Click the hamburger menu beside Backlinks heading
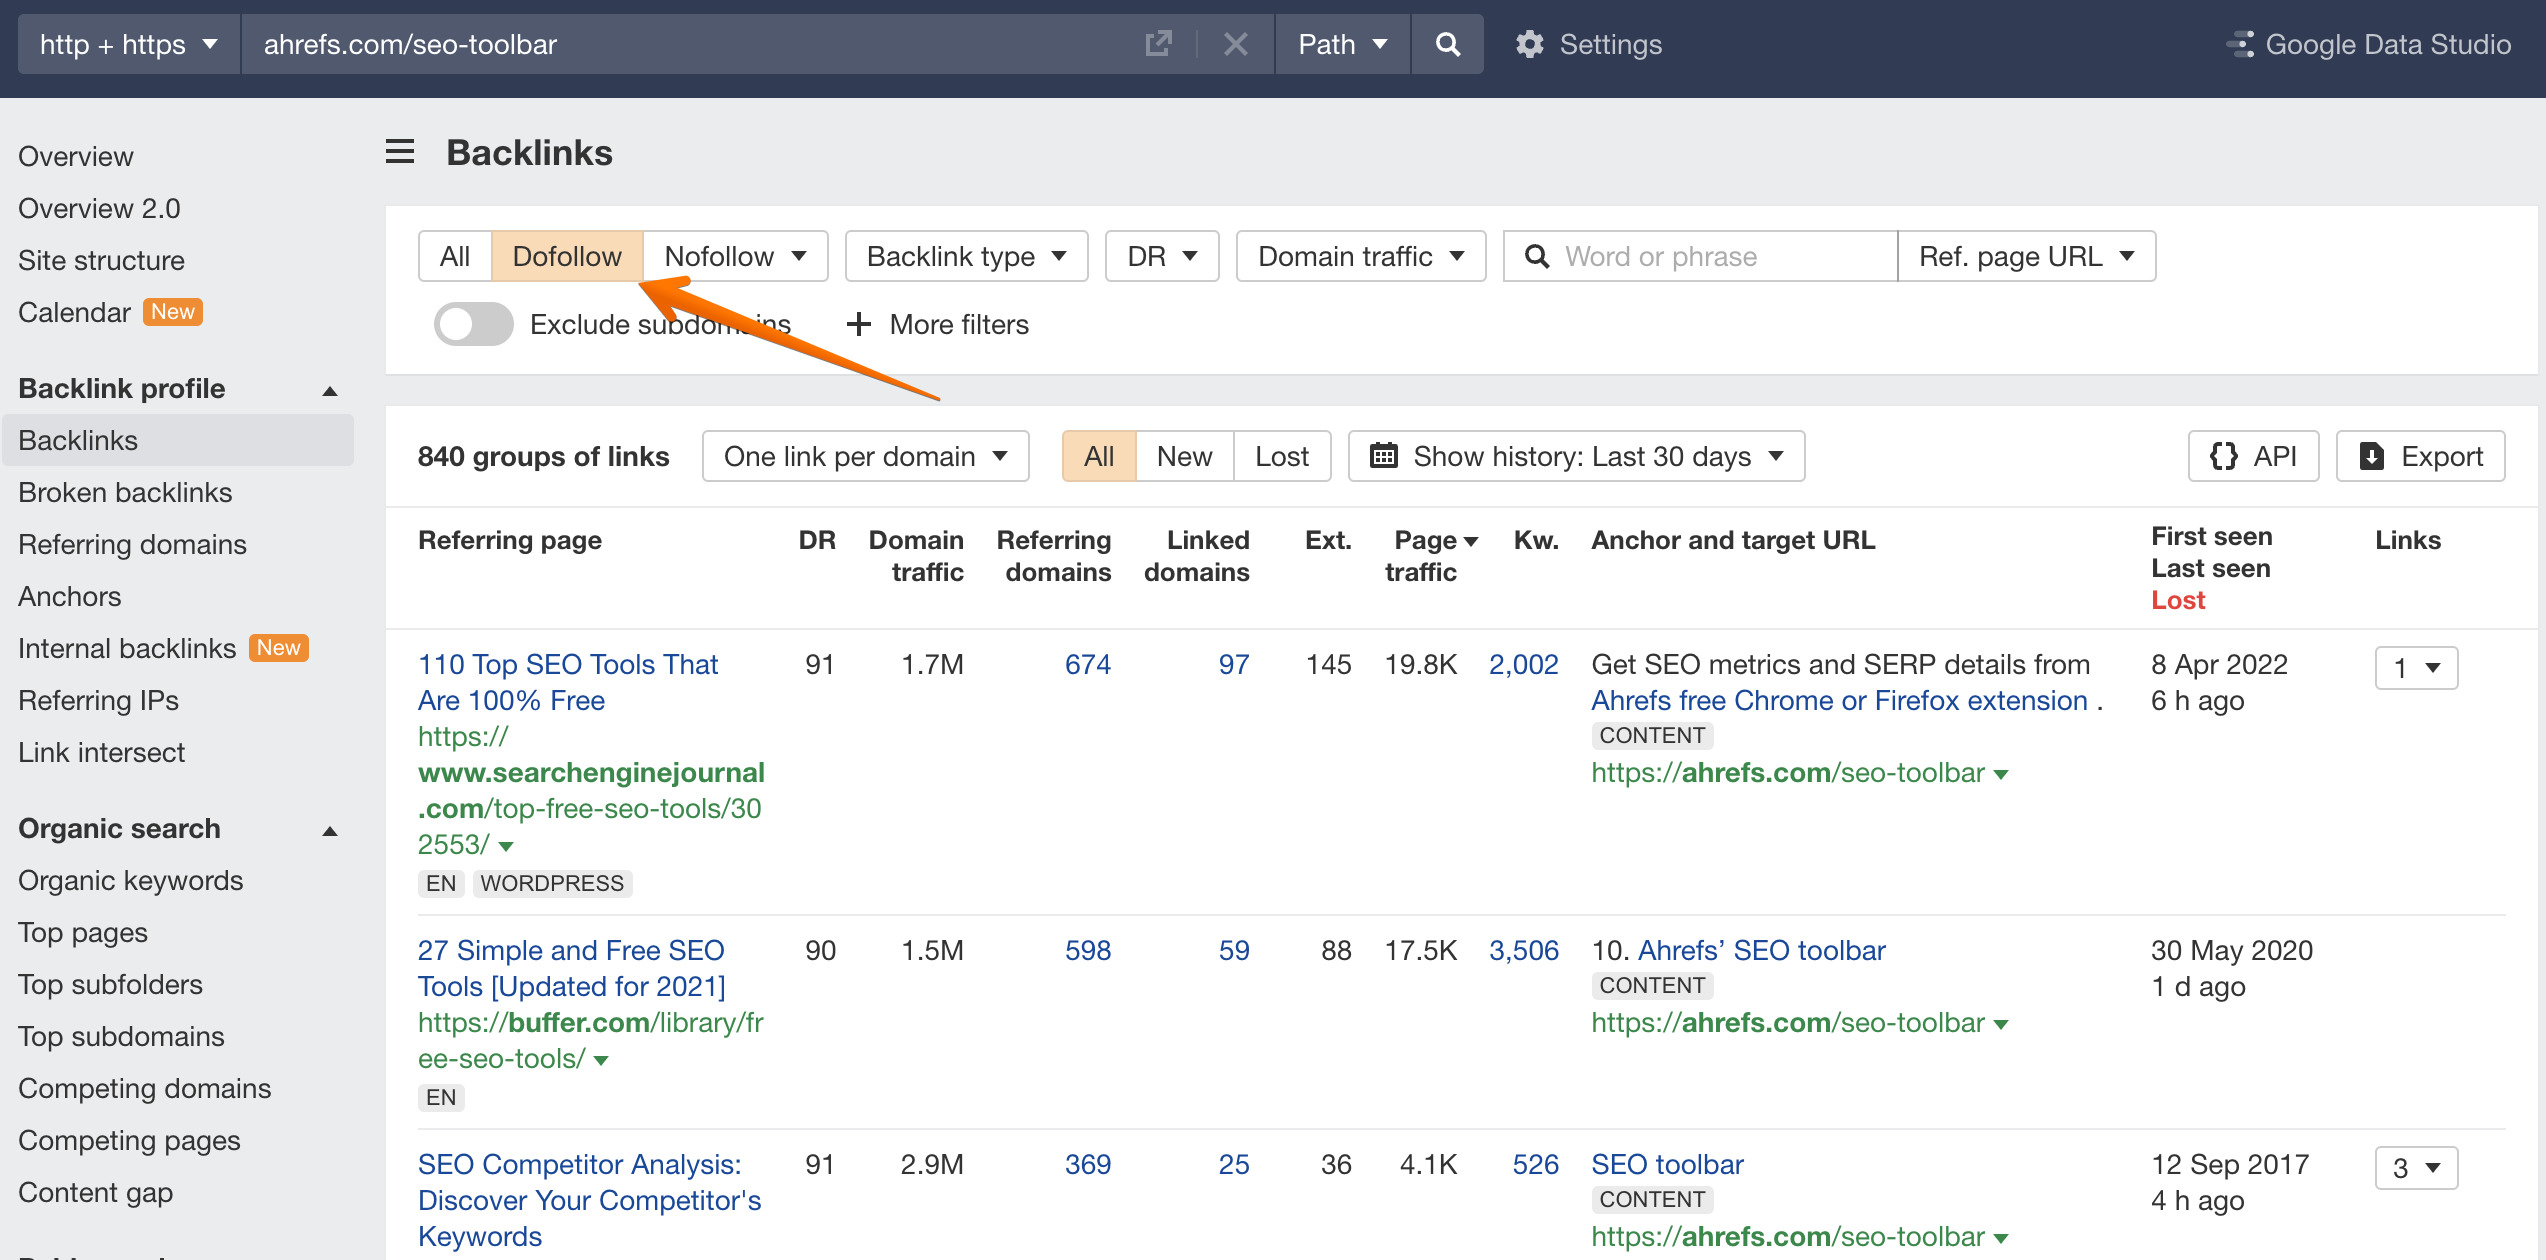 (x=399, y=152)
